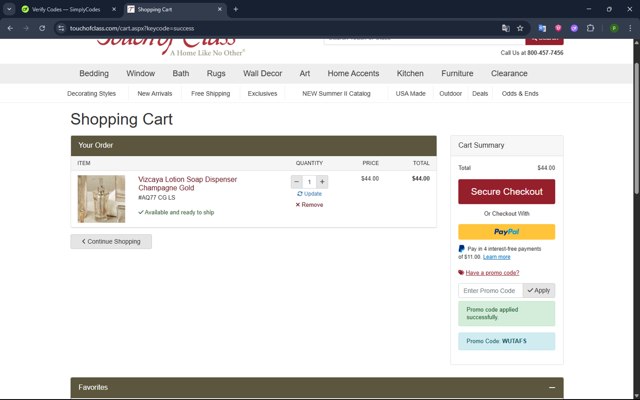Click the translate page icon
The height and width of the screenshot is (400, 640).
point(505,28)
